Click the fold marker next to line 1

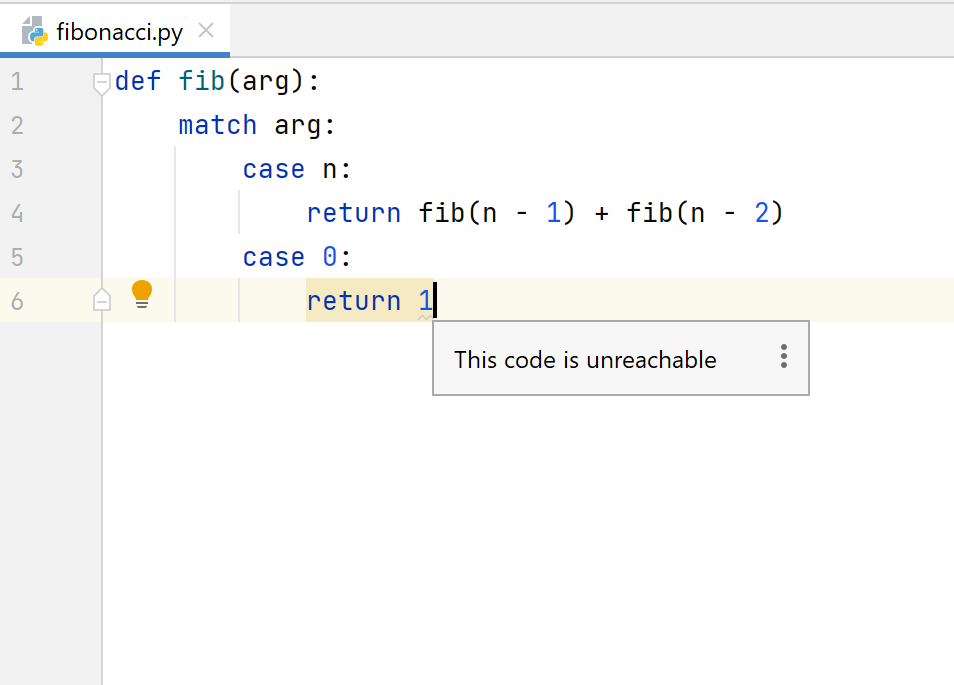tap(101, 83)
